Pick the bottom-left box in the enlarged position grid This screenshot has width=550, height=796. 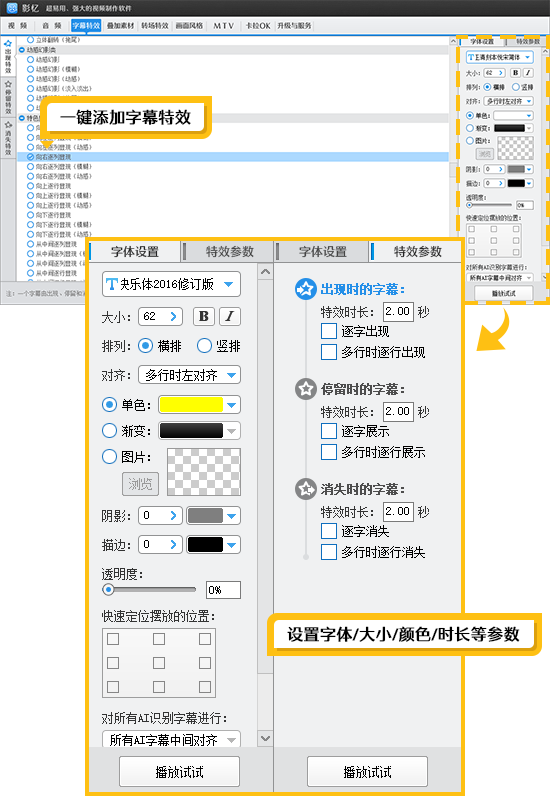pyautogui.click(x=113, y=687)
